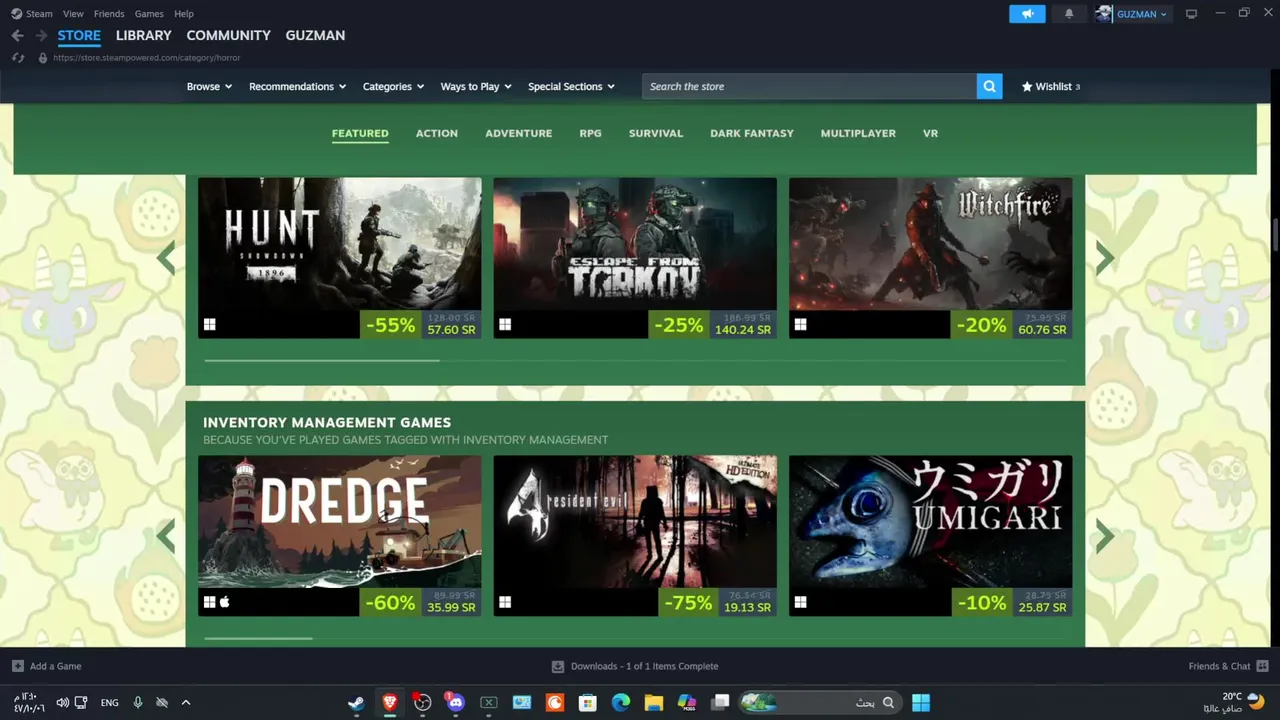Open the GUZMAN profile section
Screen dimensions: 1280x720
(315, 35)
